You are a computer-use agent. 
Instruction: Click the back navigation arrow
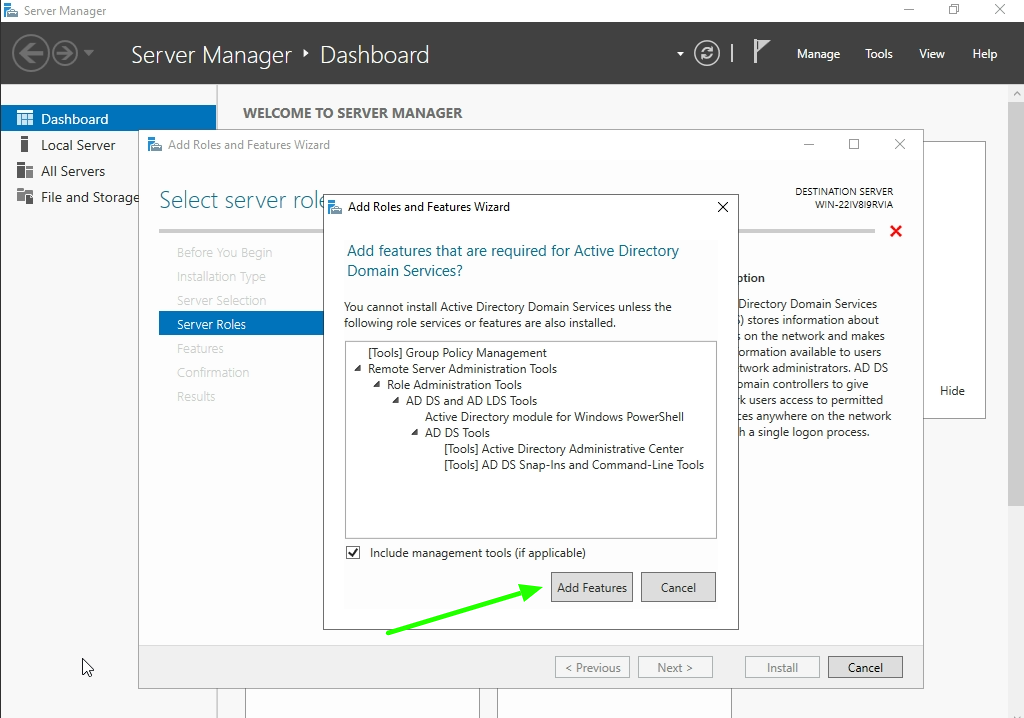[30, 53]
